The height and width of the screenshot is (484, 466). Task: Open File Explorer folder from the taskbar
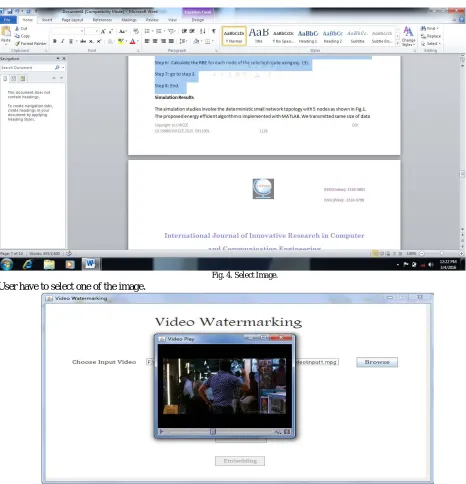49,264
